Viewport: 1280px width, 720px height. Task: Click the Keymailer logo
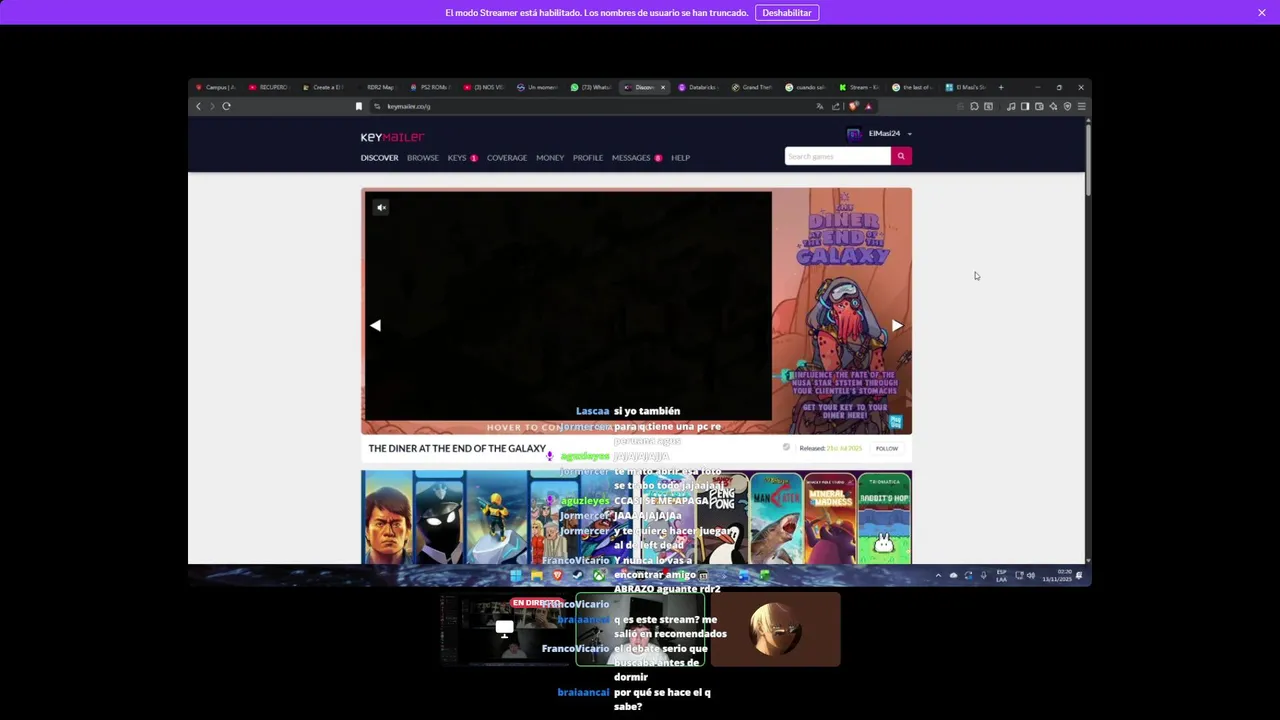pos(392,137)
